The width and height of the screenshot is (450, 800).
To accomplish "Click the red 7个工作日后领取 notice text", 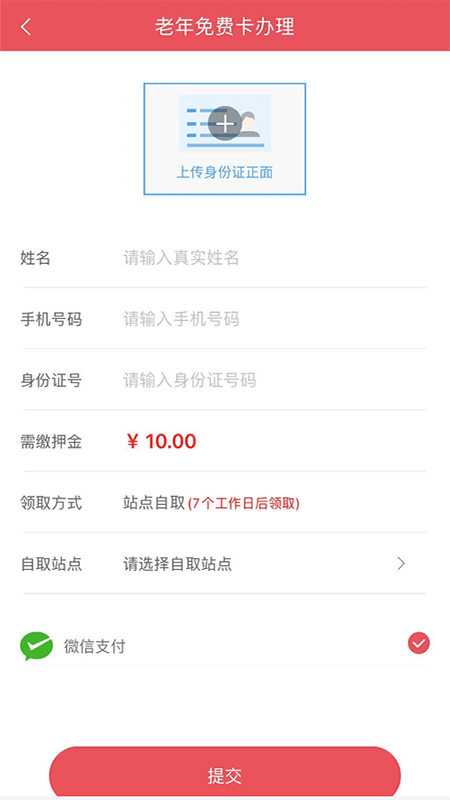I will tap(244, 504).
